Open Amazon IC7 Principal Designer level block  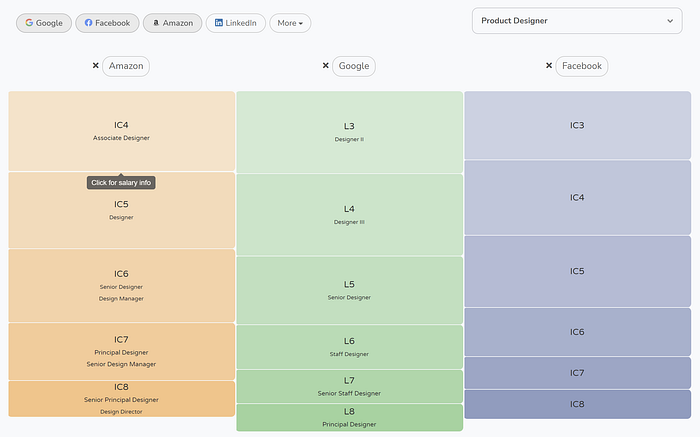tap(121, 352)
